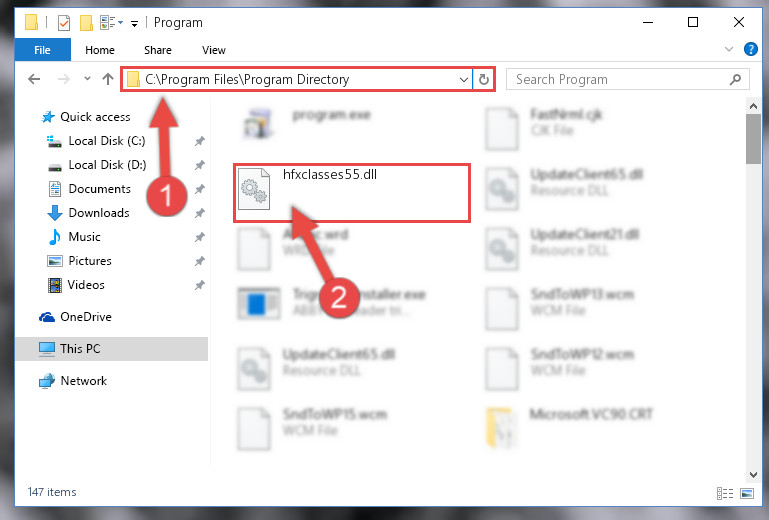The width and height of the screenshot is (769, 520).
Task: Click the vertical scrollbar thumb
Action: click(x=753, y=139)
